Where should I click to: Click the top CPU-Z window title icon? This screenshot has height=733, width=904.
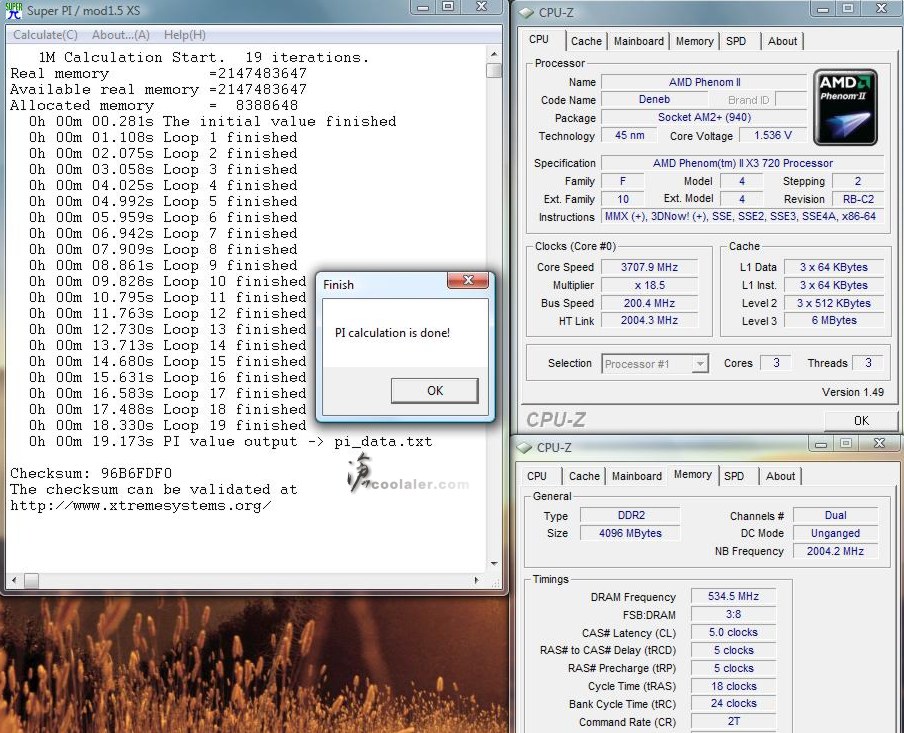coord(526,12)
